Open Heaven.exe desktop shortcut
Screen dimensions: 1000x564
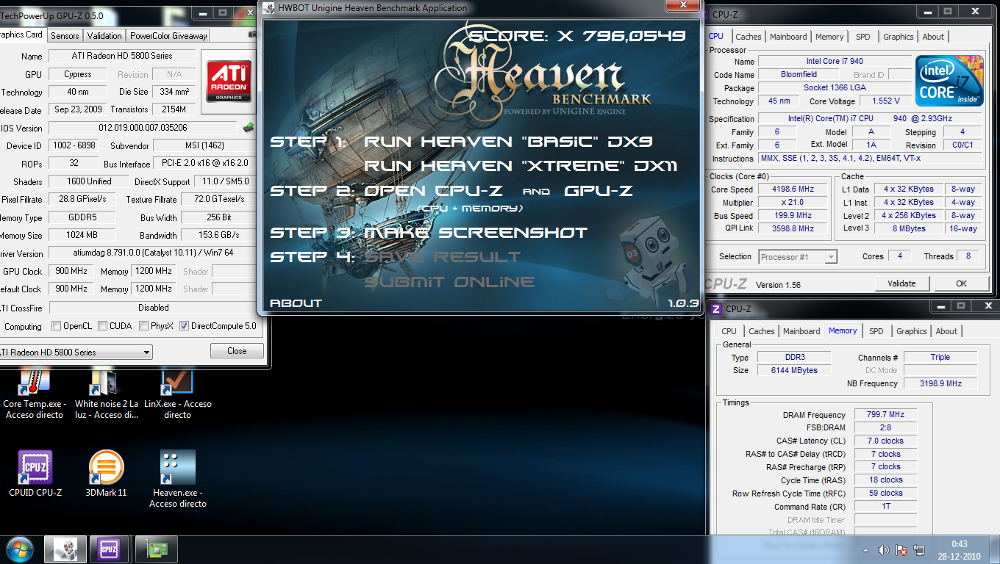(177, 479)
